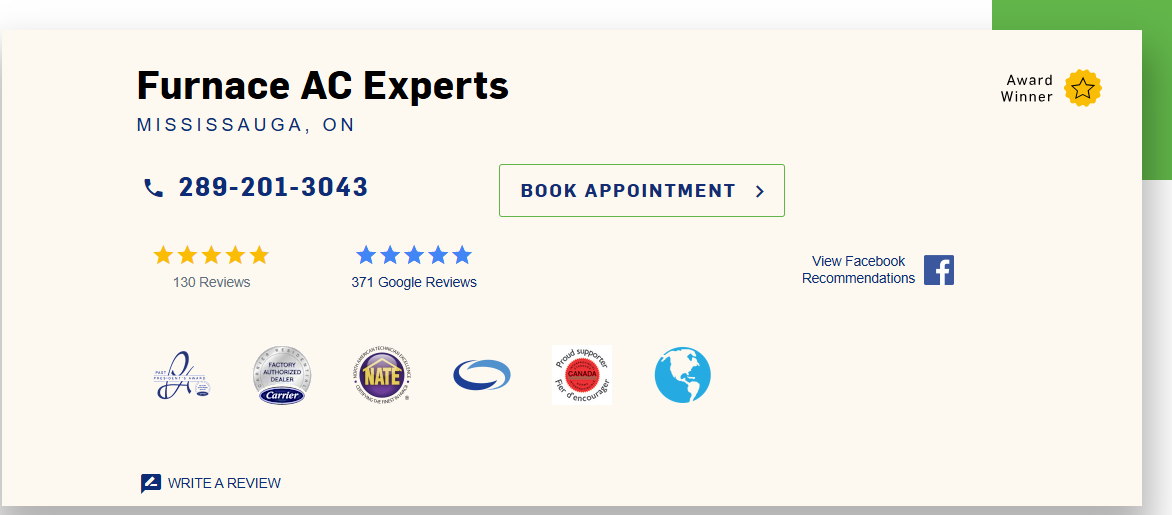Screen dimensions: 1172x515
Task: Click the 130 Reviews text
Action: 211,282
